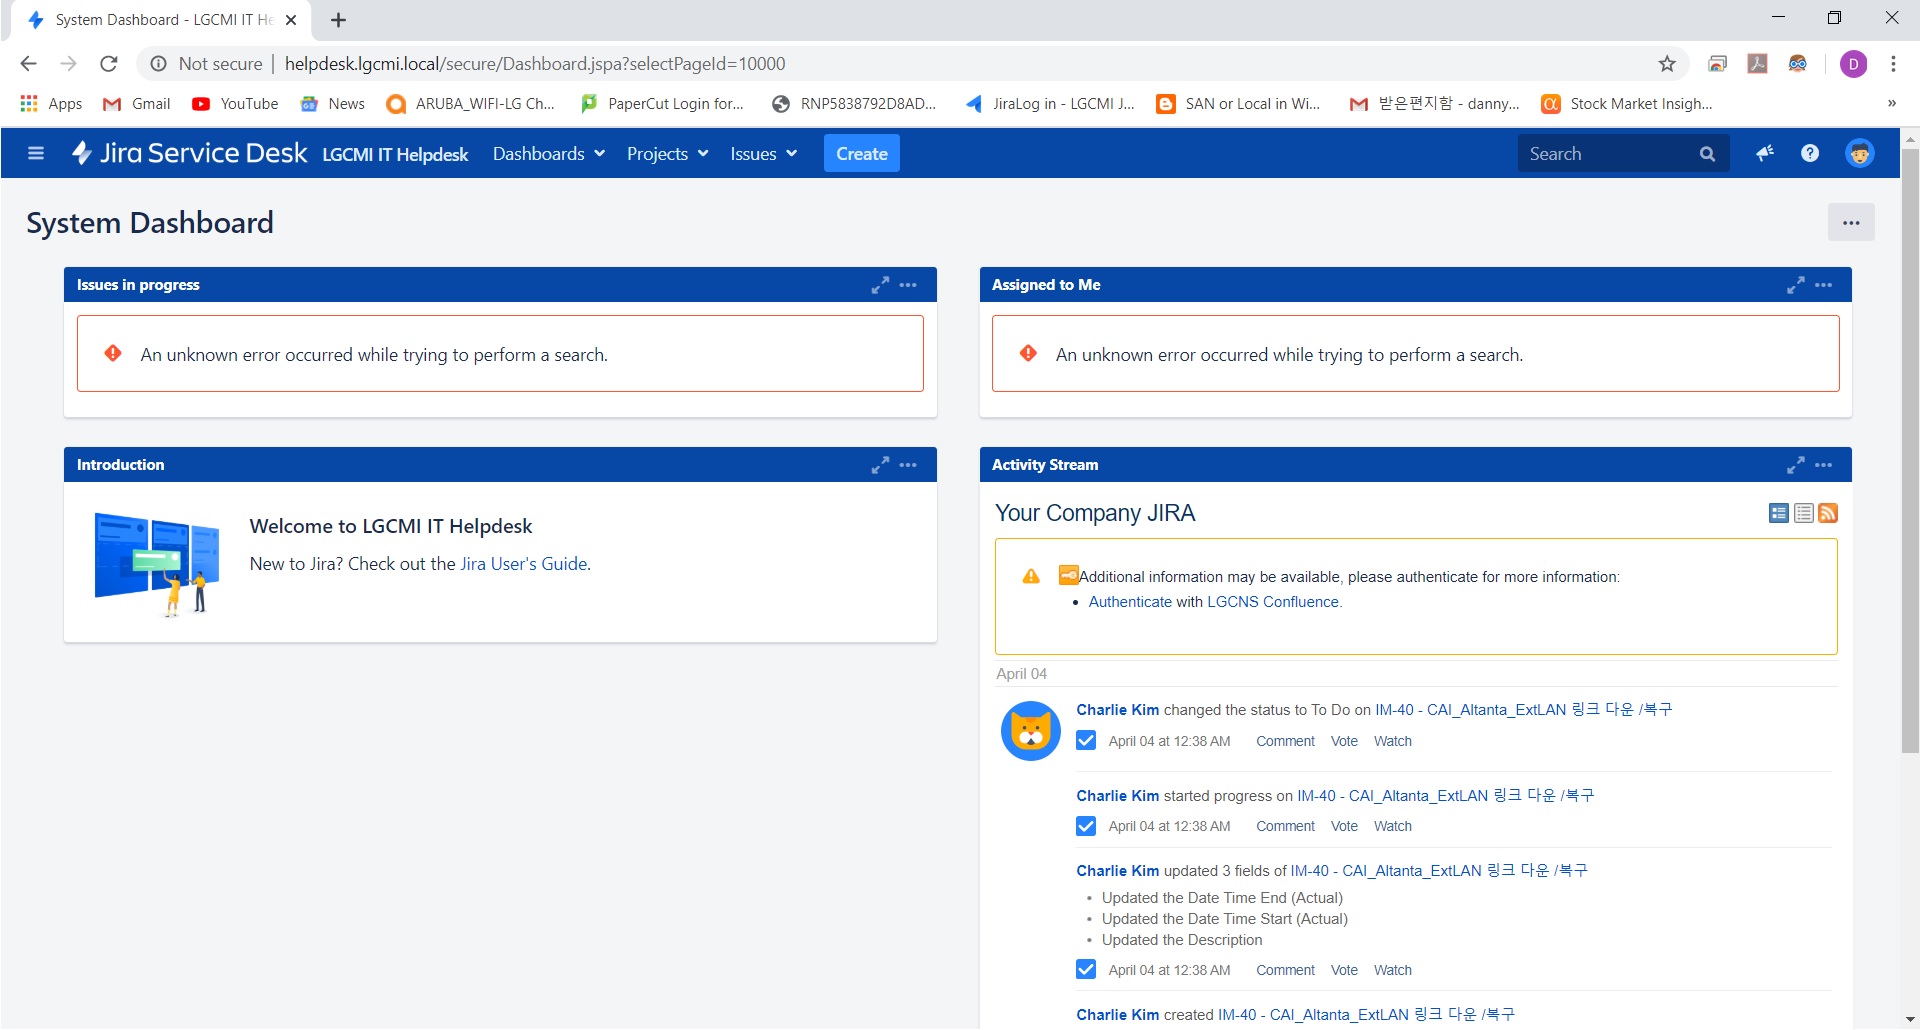Switch Activity Stream to full view
The image size is (1920, 1030).
pos(1779,513)
